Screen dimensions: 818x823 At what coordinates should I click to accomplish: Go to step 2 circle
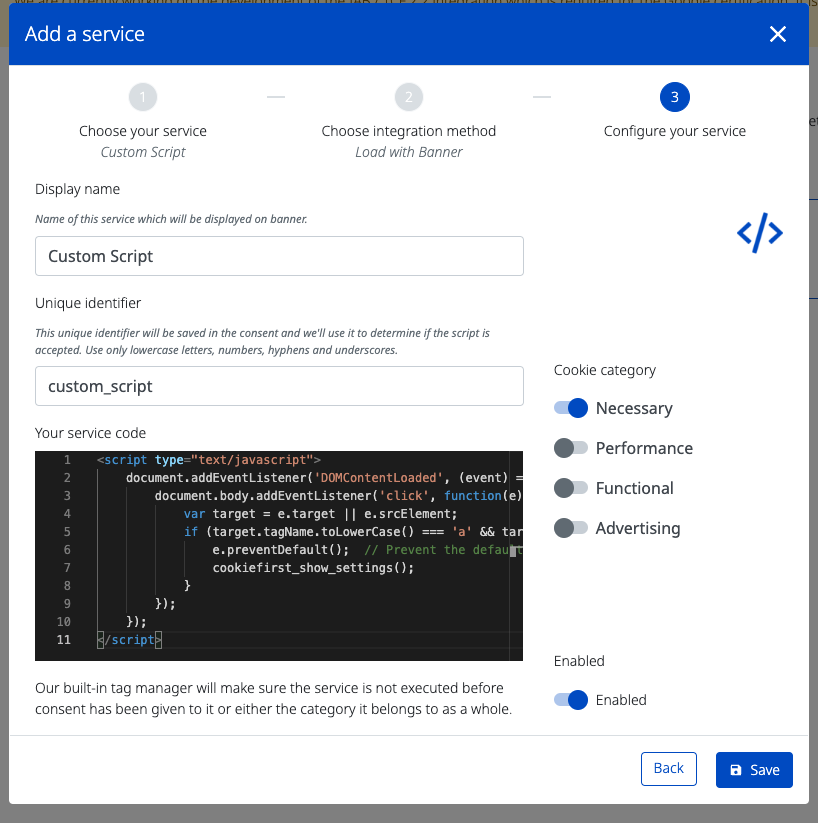408,97
